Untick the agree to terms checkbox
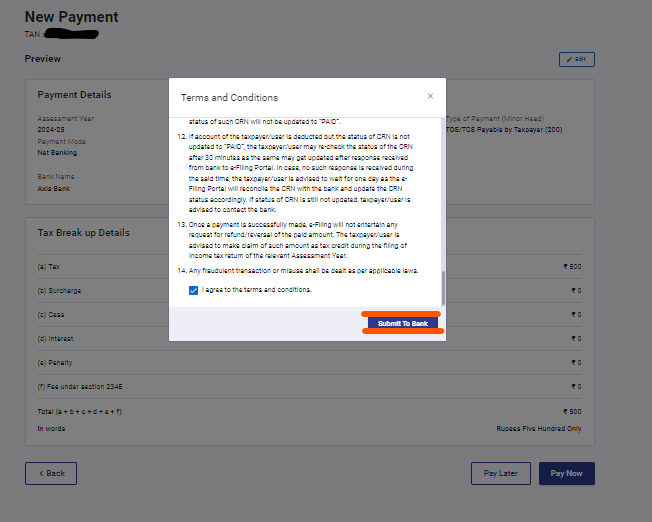652x522 pixels. tap(193, 290)
